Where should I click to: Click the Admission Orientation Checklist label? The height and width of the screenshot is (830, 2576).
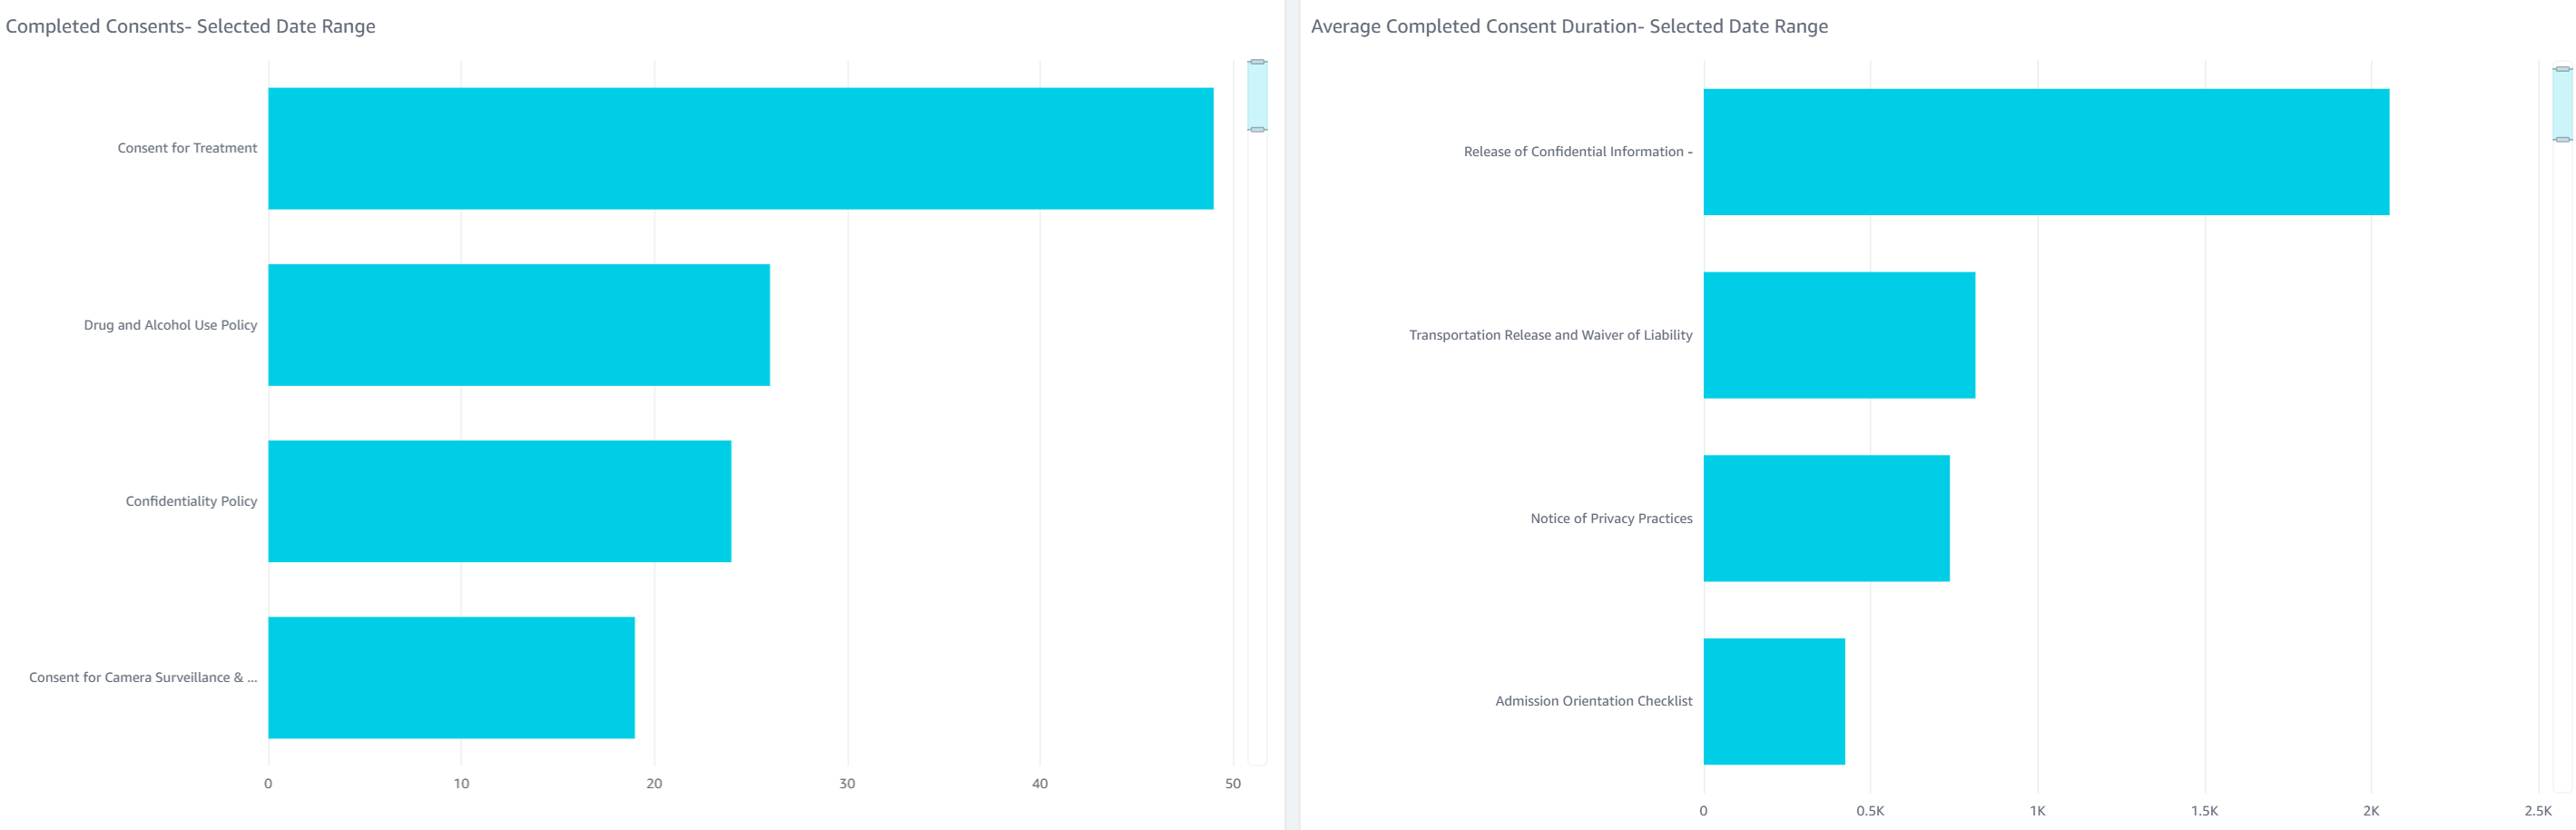(x=1593, y=701)
